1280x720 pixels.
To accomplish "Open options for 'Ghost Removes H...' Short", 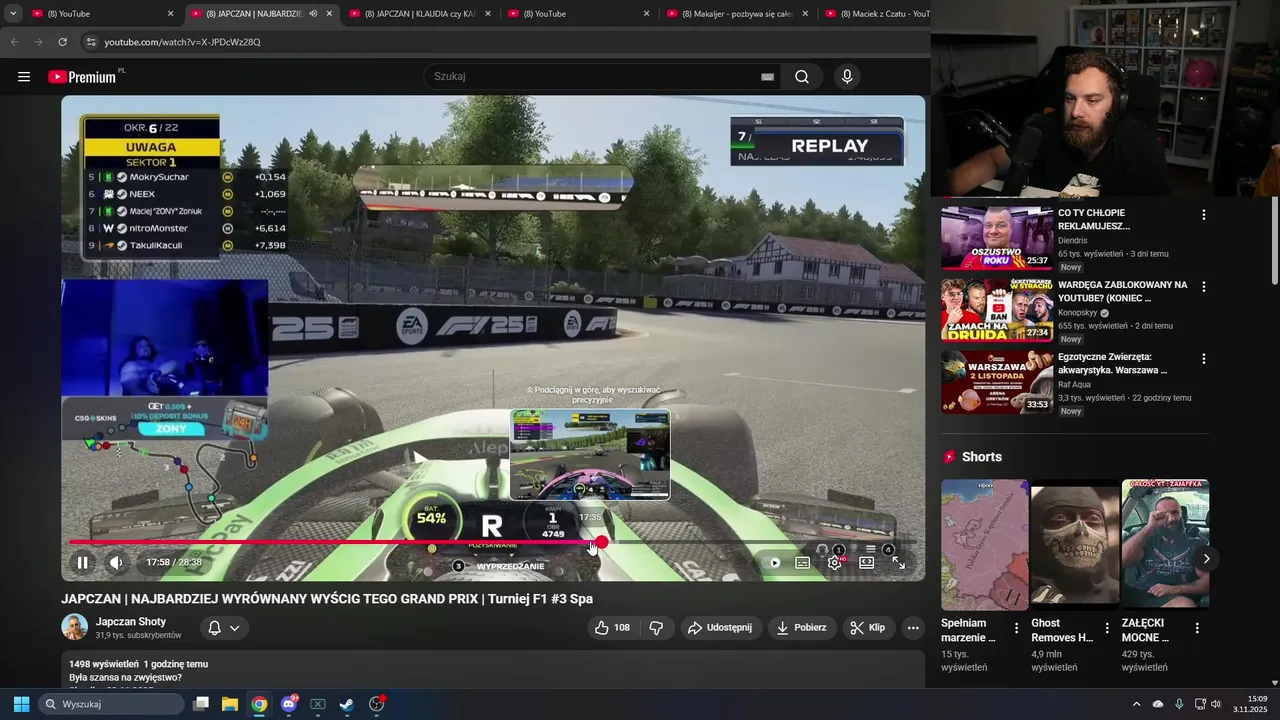I will click(x=1107, y=628).
